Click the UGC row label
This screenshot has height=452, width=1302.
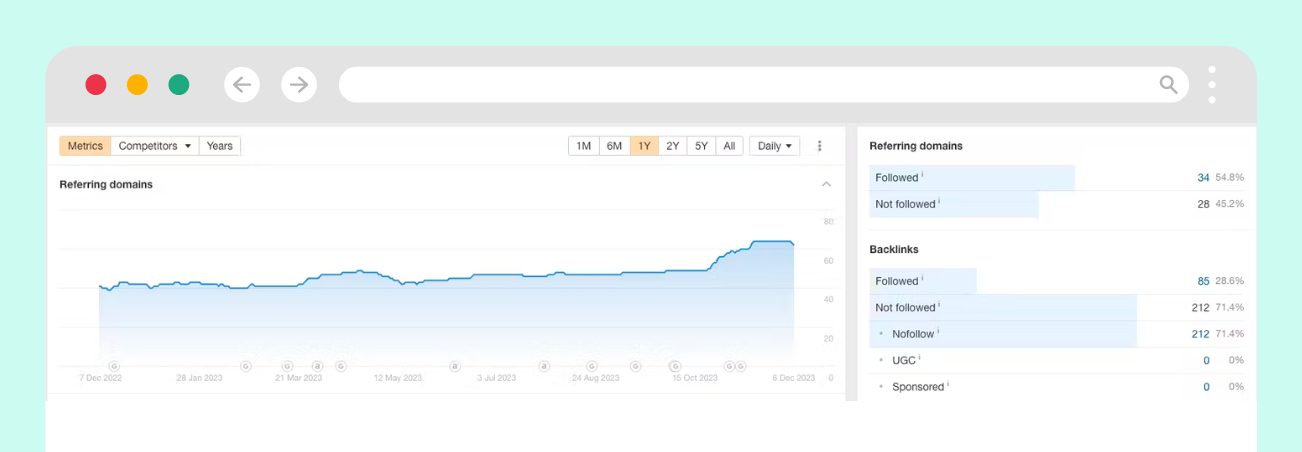point(903,360)
